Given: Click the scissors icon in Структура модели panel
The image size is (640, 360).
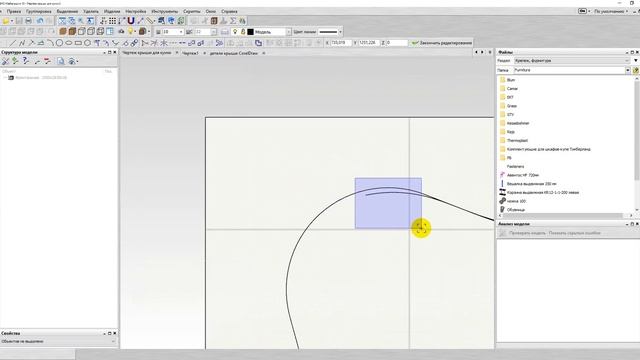Looking at the screenshot, I should 5,61.
